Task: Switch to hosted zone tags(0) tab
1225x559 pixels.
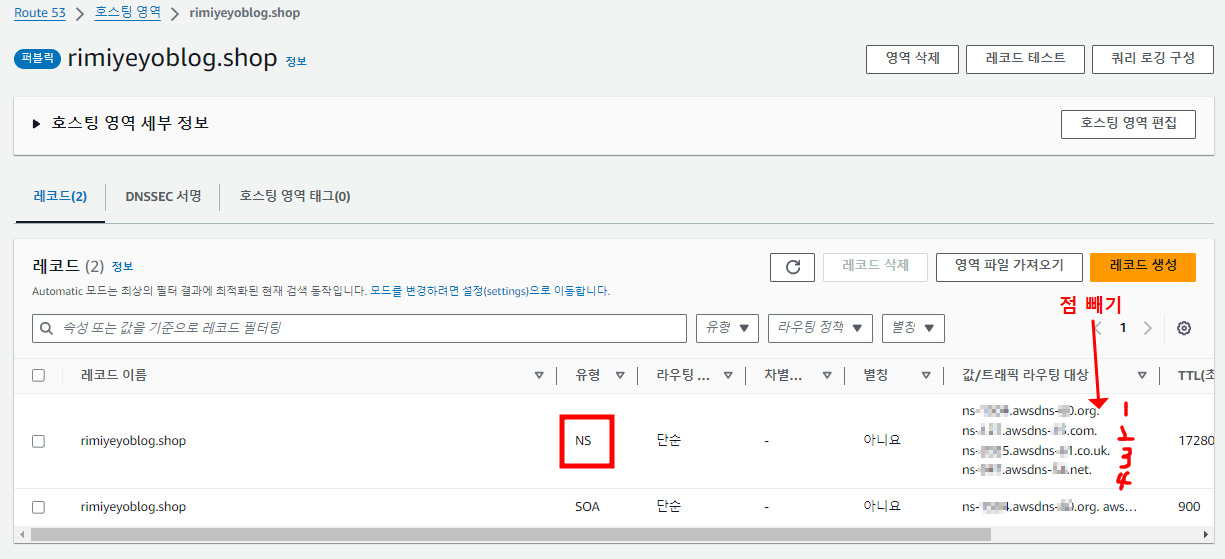Action: (x=295, y=196)
